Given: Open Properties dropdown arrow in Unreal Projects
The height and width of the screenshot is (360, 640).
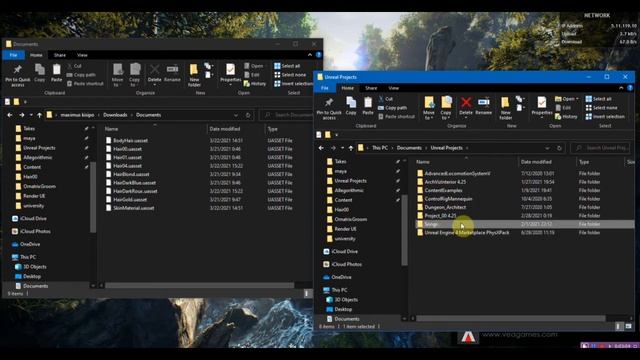Looking at the screenshot, I should pos(542,118).
